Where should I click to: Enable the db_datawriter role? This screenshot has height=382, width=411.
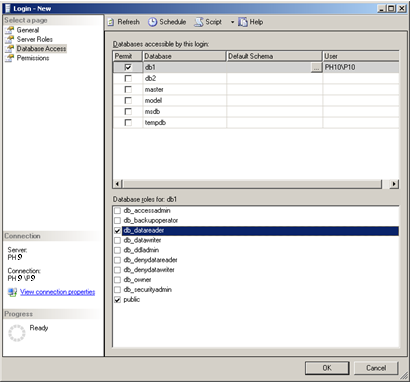117,240
